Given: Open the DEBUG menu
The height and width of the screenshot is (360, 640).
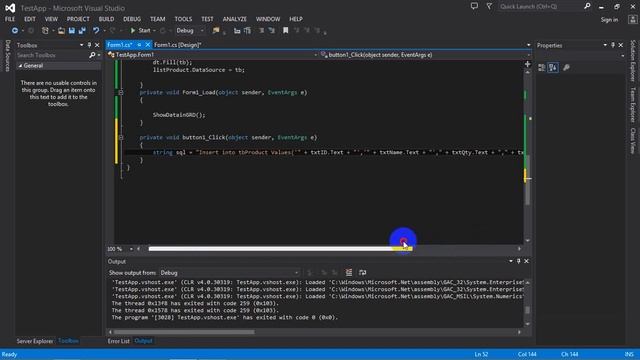Looking at the screenshot, I should [132, 19].
